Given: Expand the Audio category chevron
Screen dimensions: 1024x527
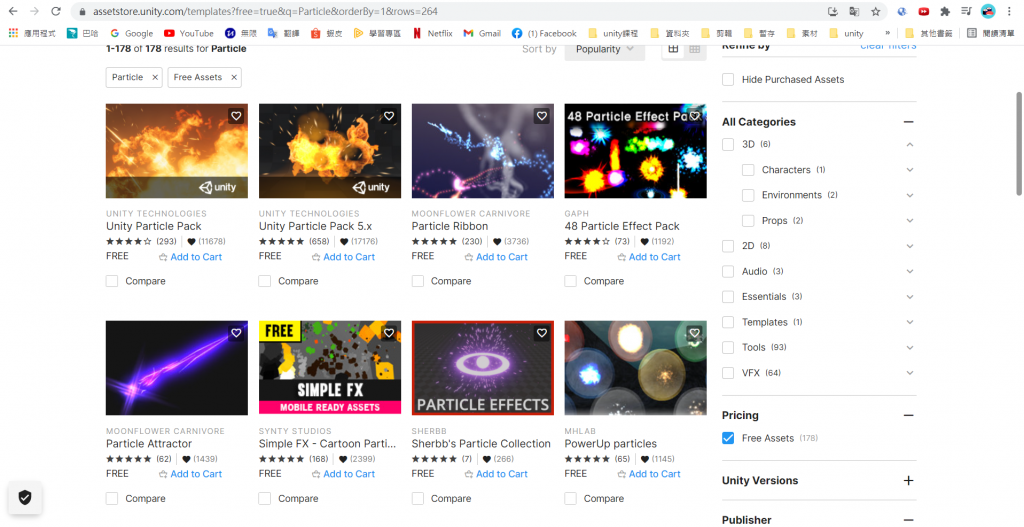Looking at the screenshot, I should pyautogui.click(x=910, y=272).
